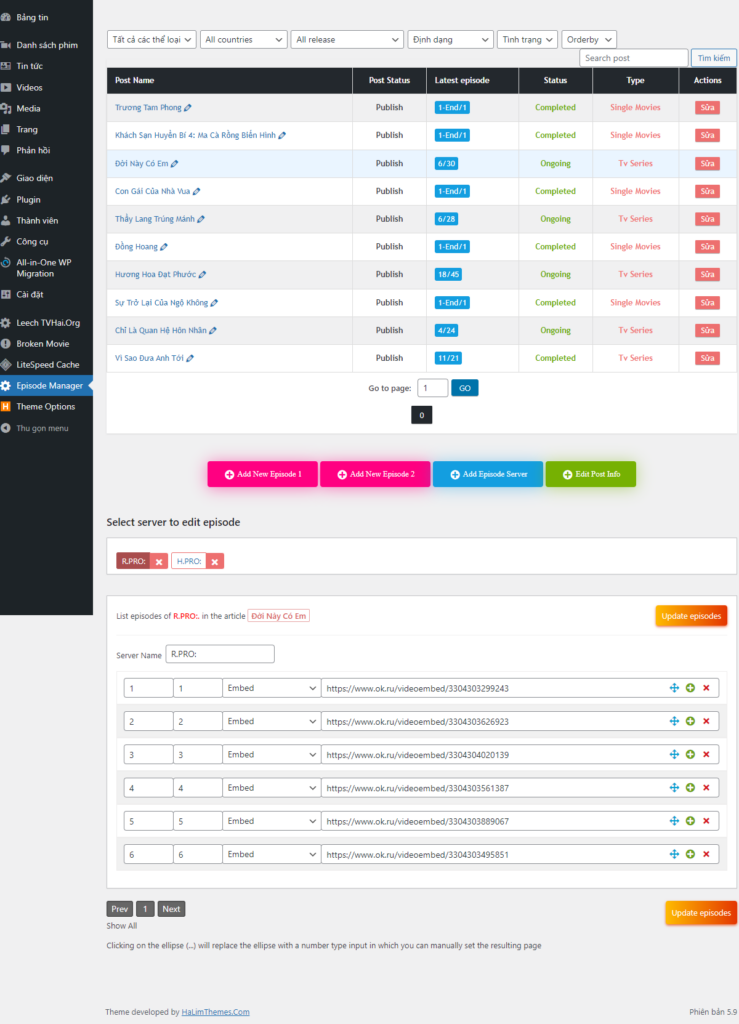Click the move handle icon on episode 1 row
This screenshot has height=1024, width=739.
point(674,688)
